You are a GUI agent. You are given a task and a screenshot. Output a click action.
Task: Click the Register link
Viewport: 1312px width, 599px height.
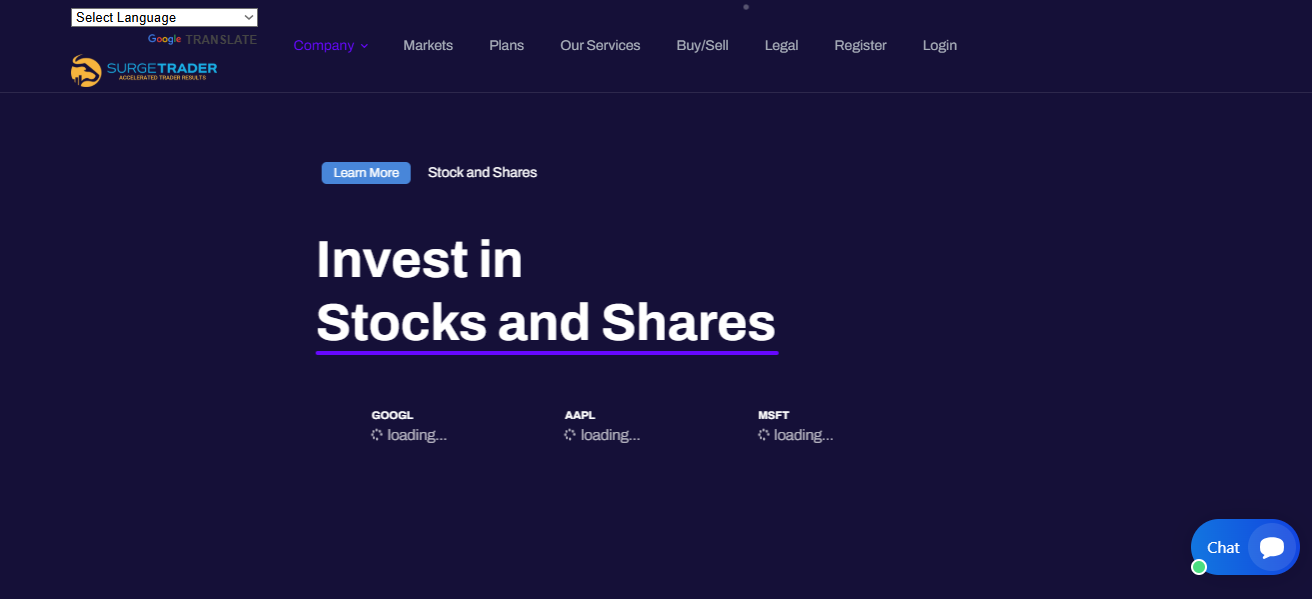pos(860,46)
